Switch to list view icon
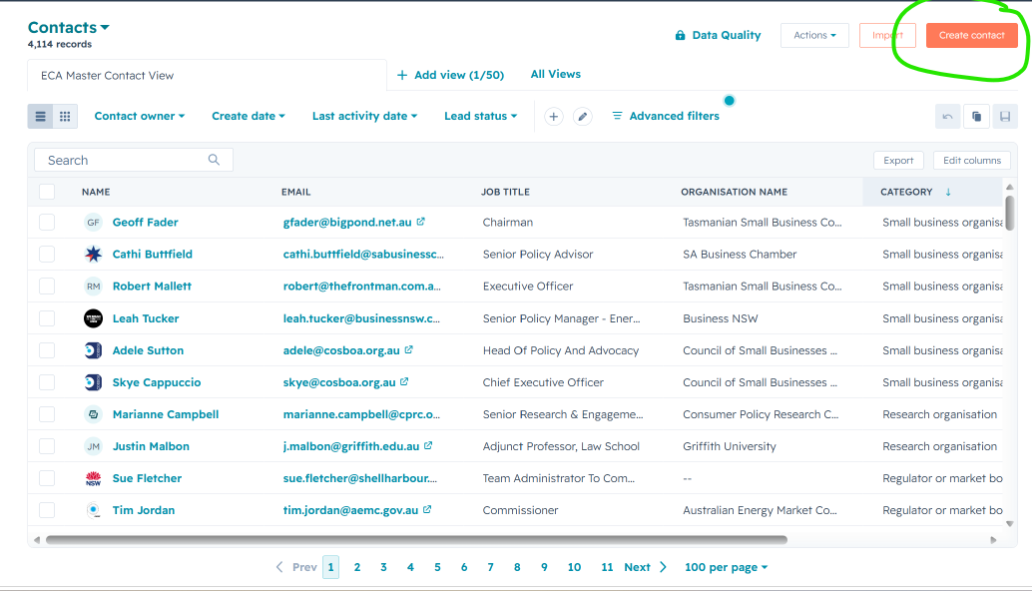 tap(40, 116)
